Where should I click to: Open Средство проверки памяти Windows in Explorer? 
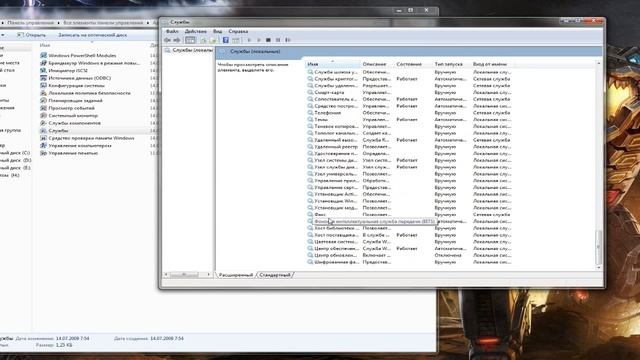tap(87, 138)
